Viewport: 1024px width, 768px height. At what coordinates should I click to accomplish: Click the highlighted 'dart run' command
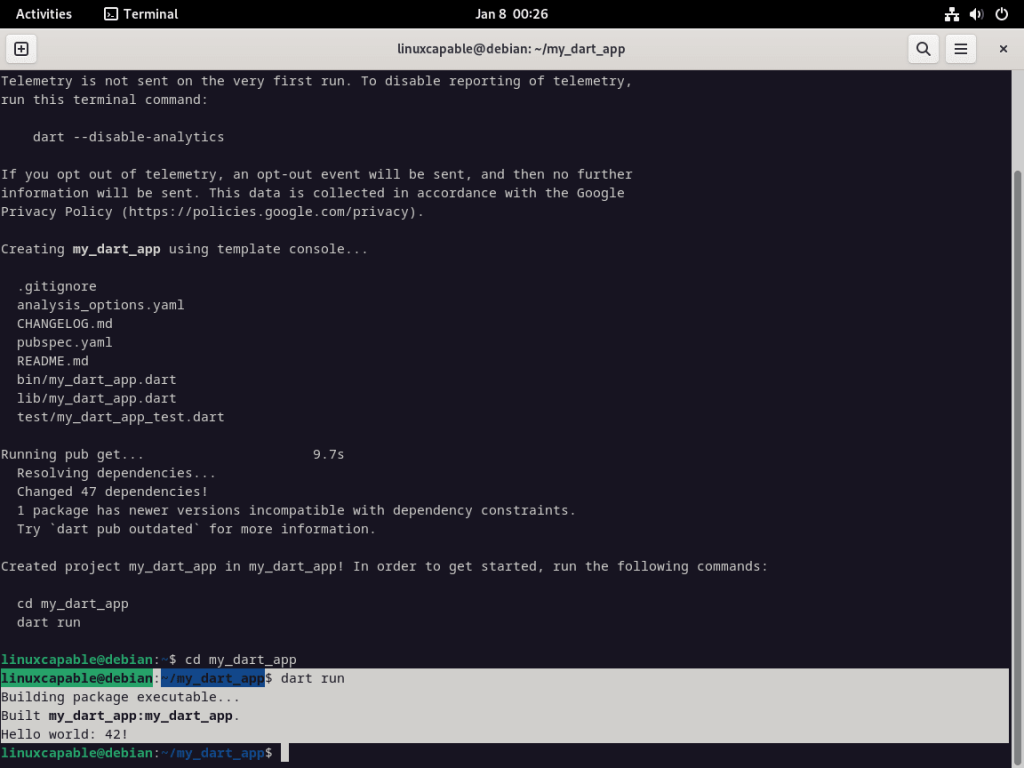point(313,679)
